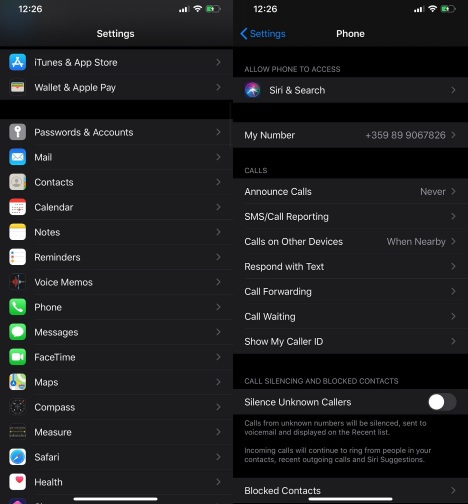The width and height of the screenshot is (468, 504).
Task: Select the Health heart icon
Action: [x=18, y=482]
